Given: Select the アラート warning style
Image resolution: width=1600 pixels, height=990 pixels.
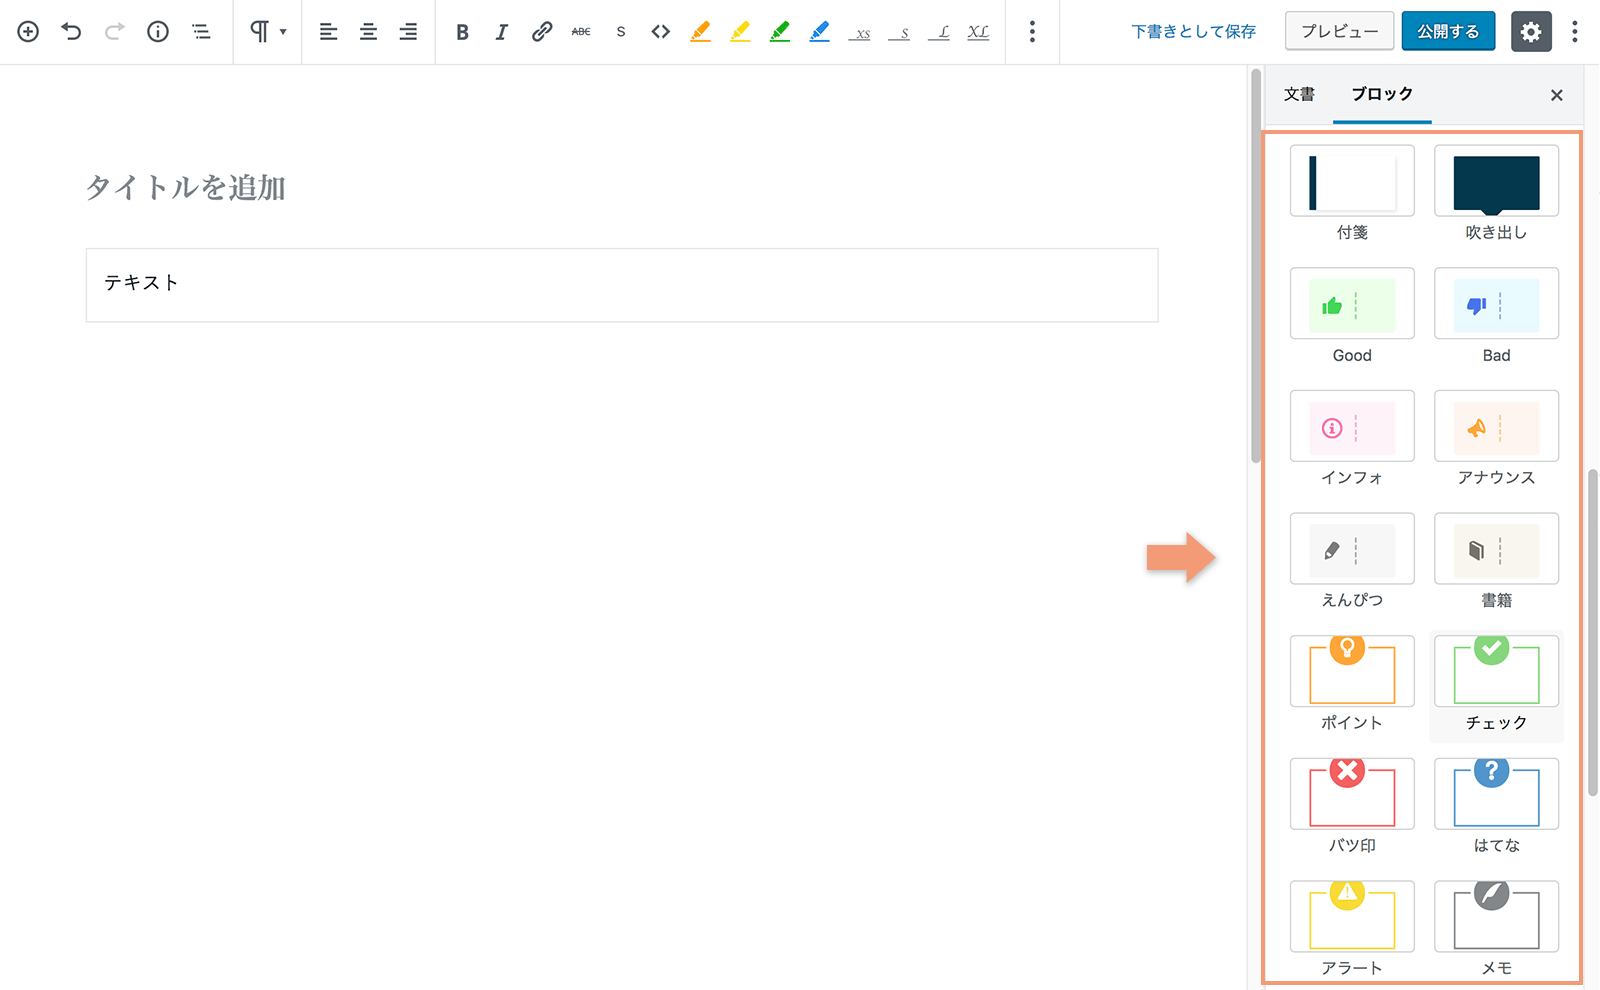Looking at the screenshot, I should point(1352,929).
